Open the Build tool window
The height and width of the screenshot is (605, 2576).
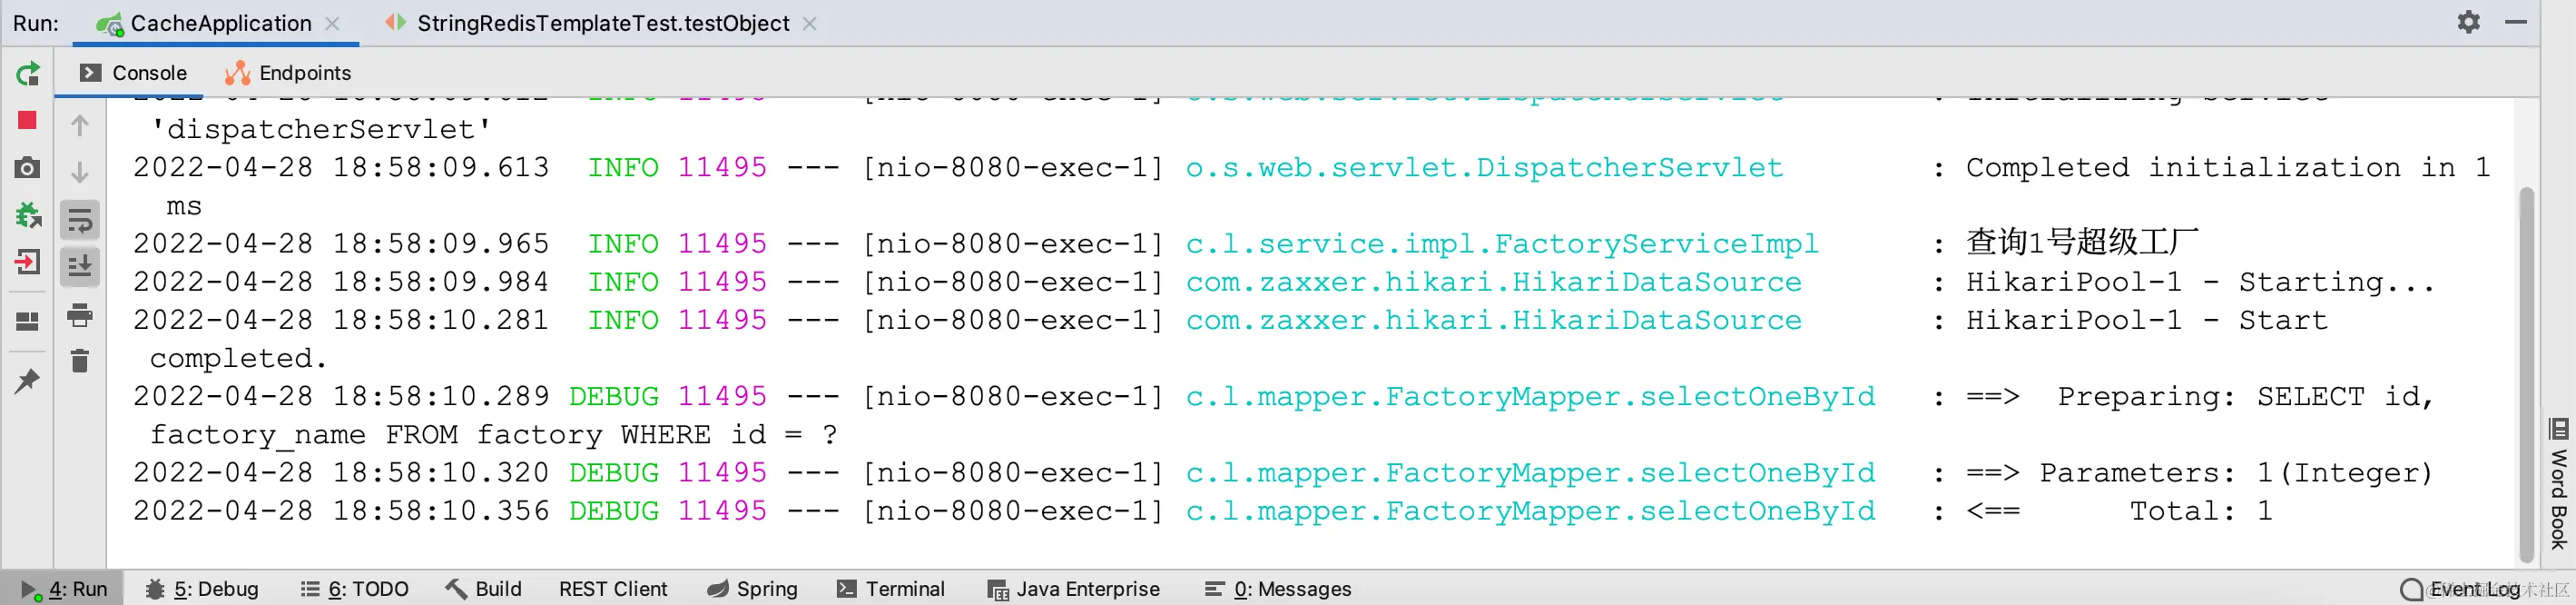click(x=484, y=589)
